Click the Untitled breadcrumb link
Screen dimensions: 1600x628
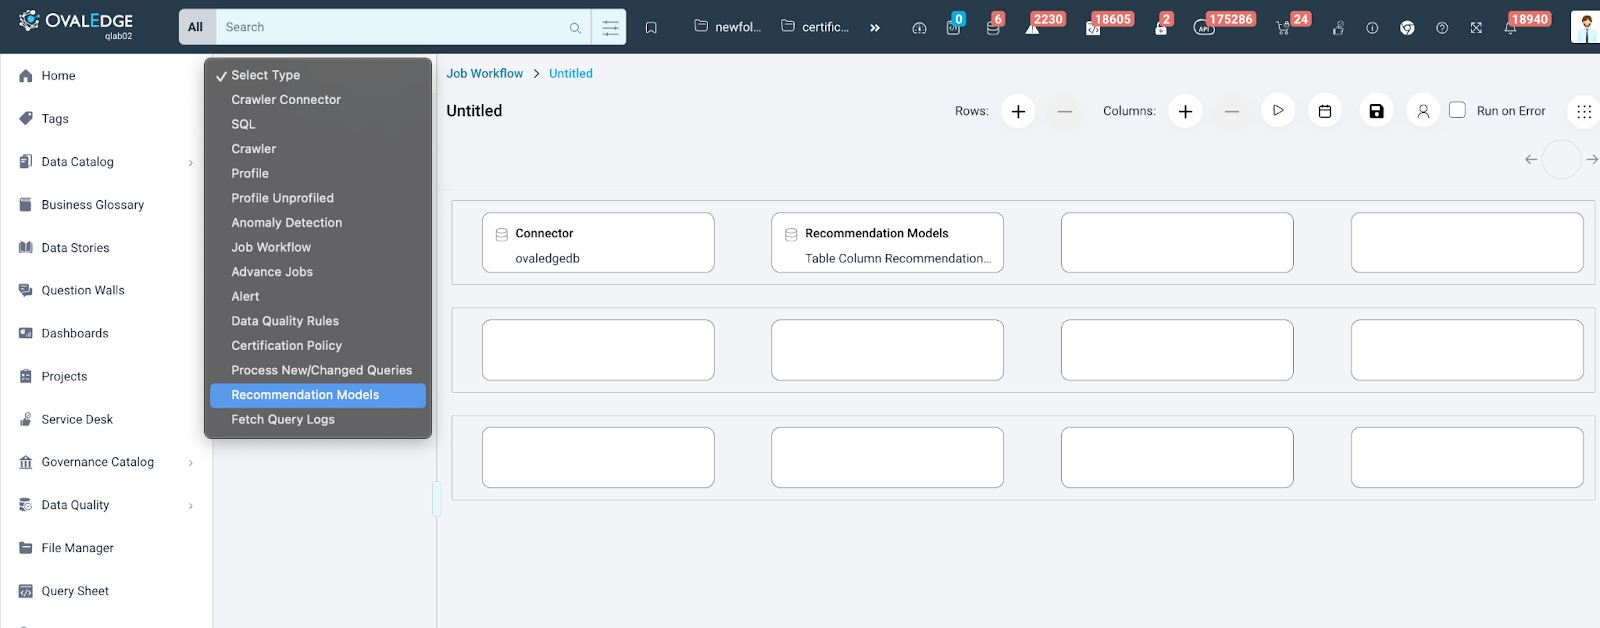pos(571,74)
